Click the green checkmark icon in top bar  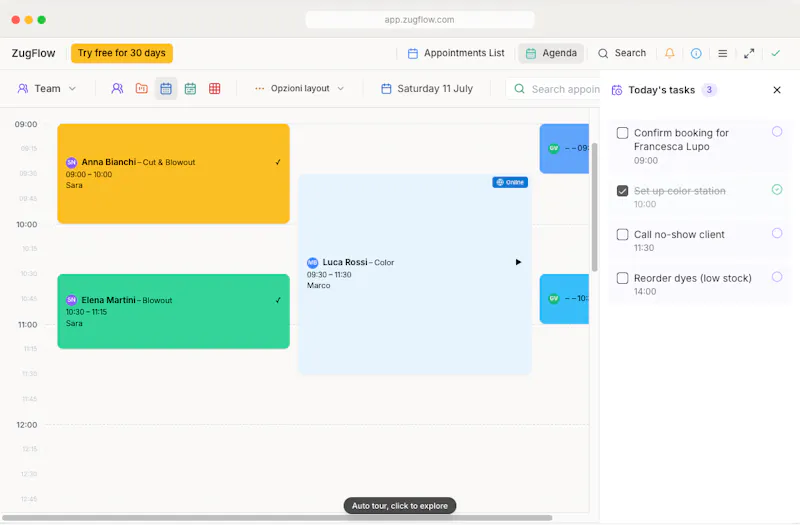coord(776,53)
